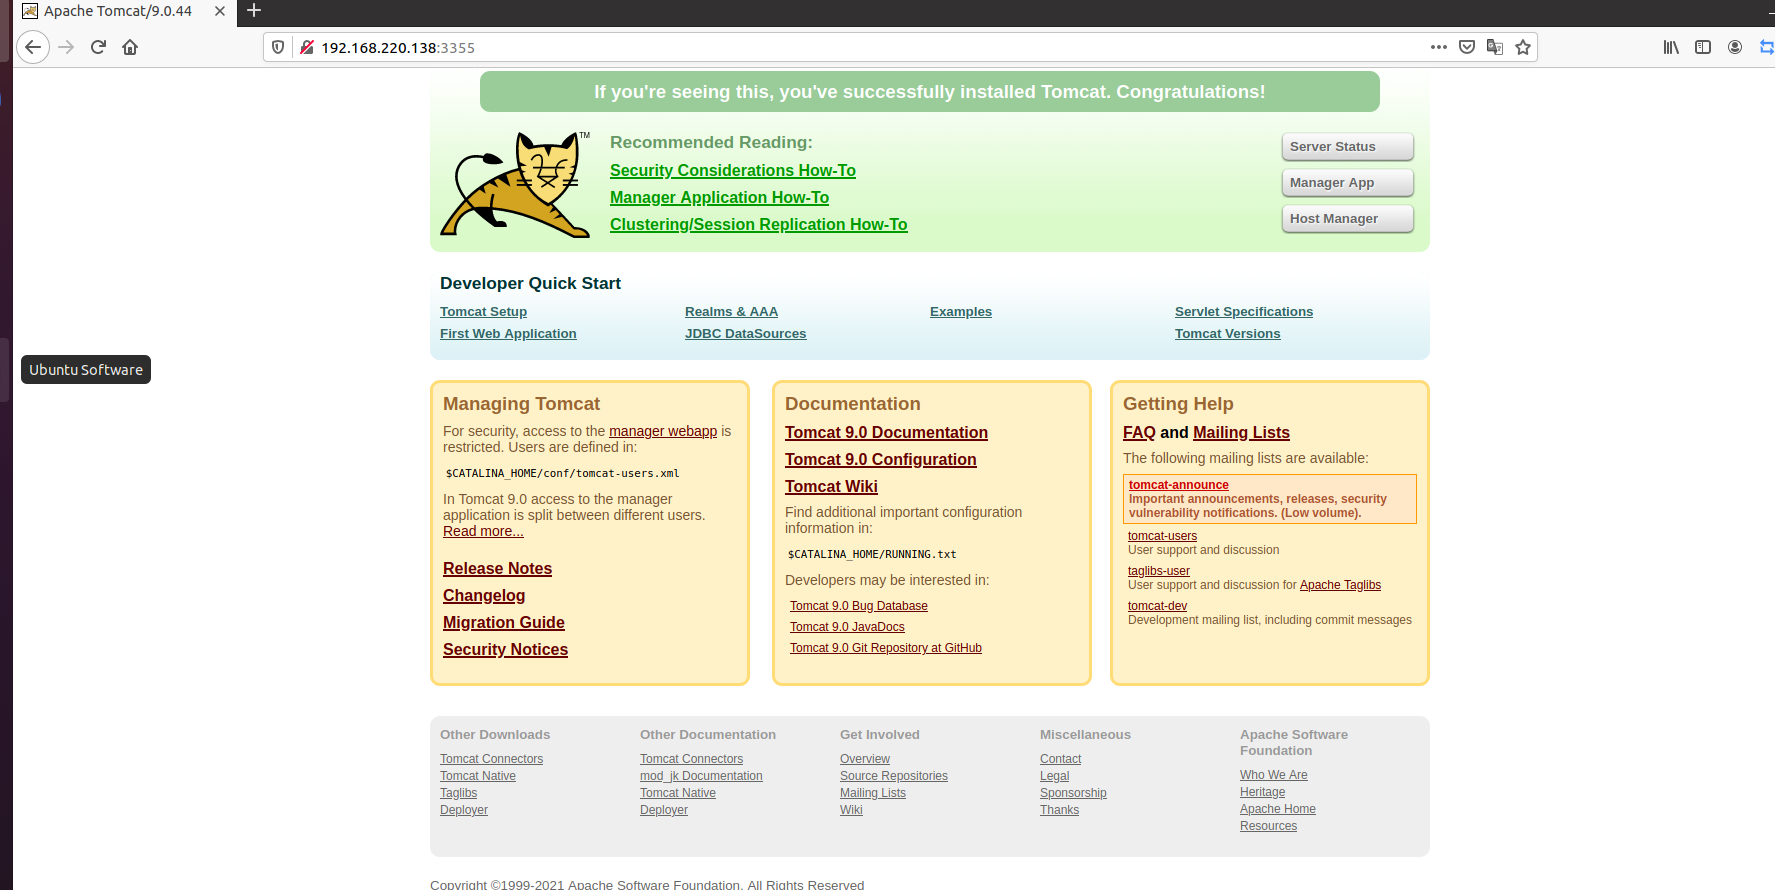Open the Realms & AAA link
1775x890 pixels.
pyautogui.click(x=731, y=312)
